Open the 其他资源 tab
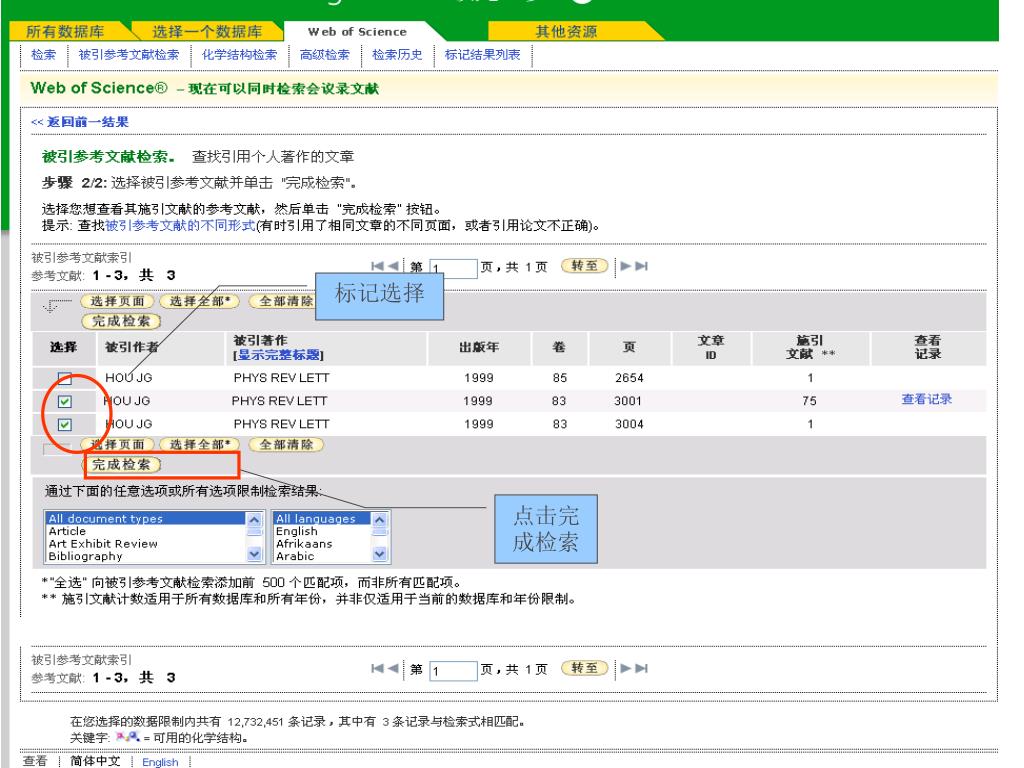Viewport: 1024px width, 768px height. click(566, 31)
